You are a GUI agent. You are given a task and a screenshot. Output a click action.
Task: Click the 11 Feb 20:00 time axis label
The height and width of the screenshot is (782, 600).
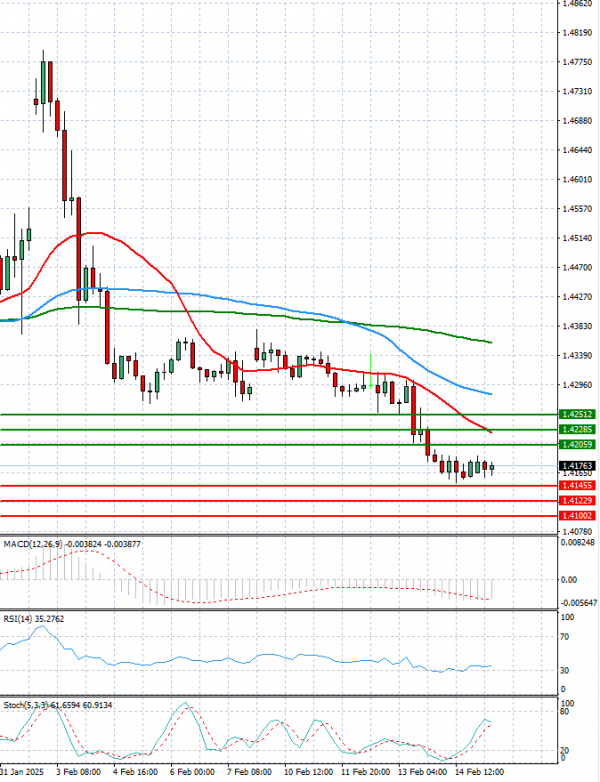click(364, 772)
